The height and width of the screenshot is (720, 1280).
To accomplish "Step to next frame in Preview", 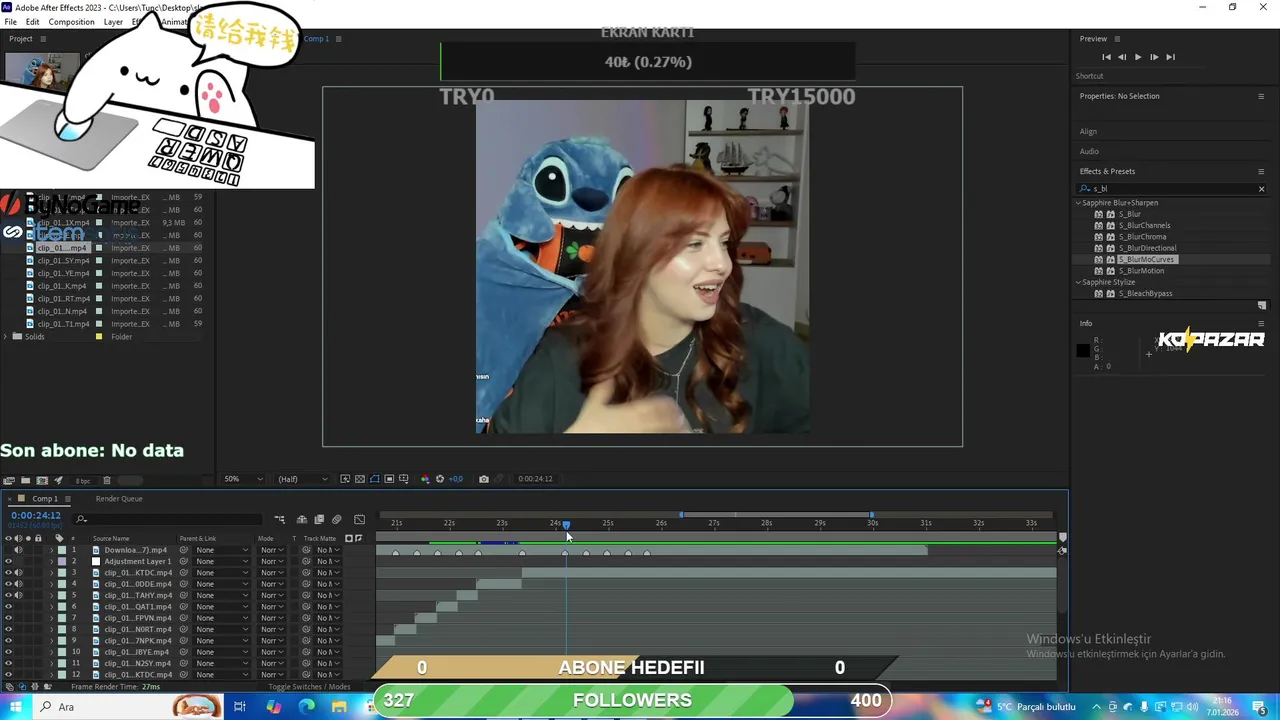I will click(1154, 57).
